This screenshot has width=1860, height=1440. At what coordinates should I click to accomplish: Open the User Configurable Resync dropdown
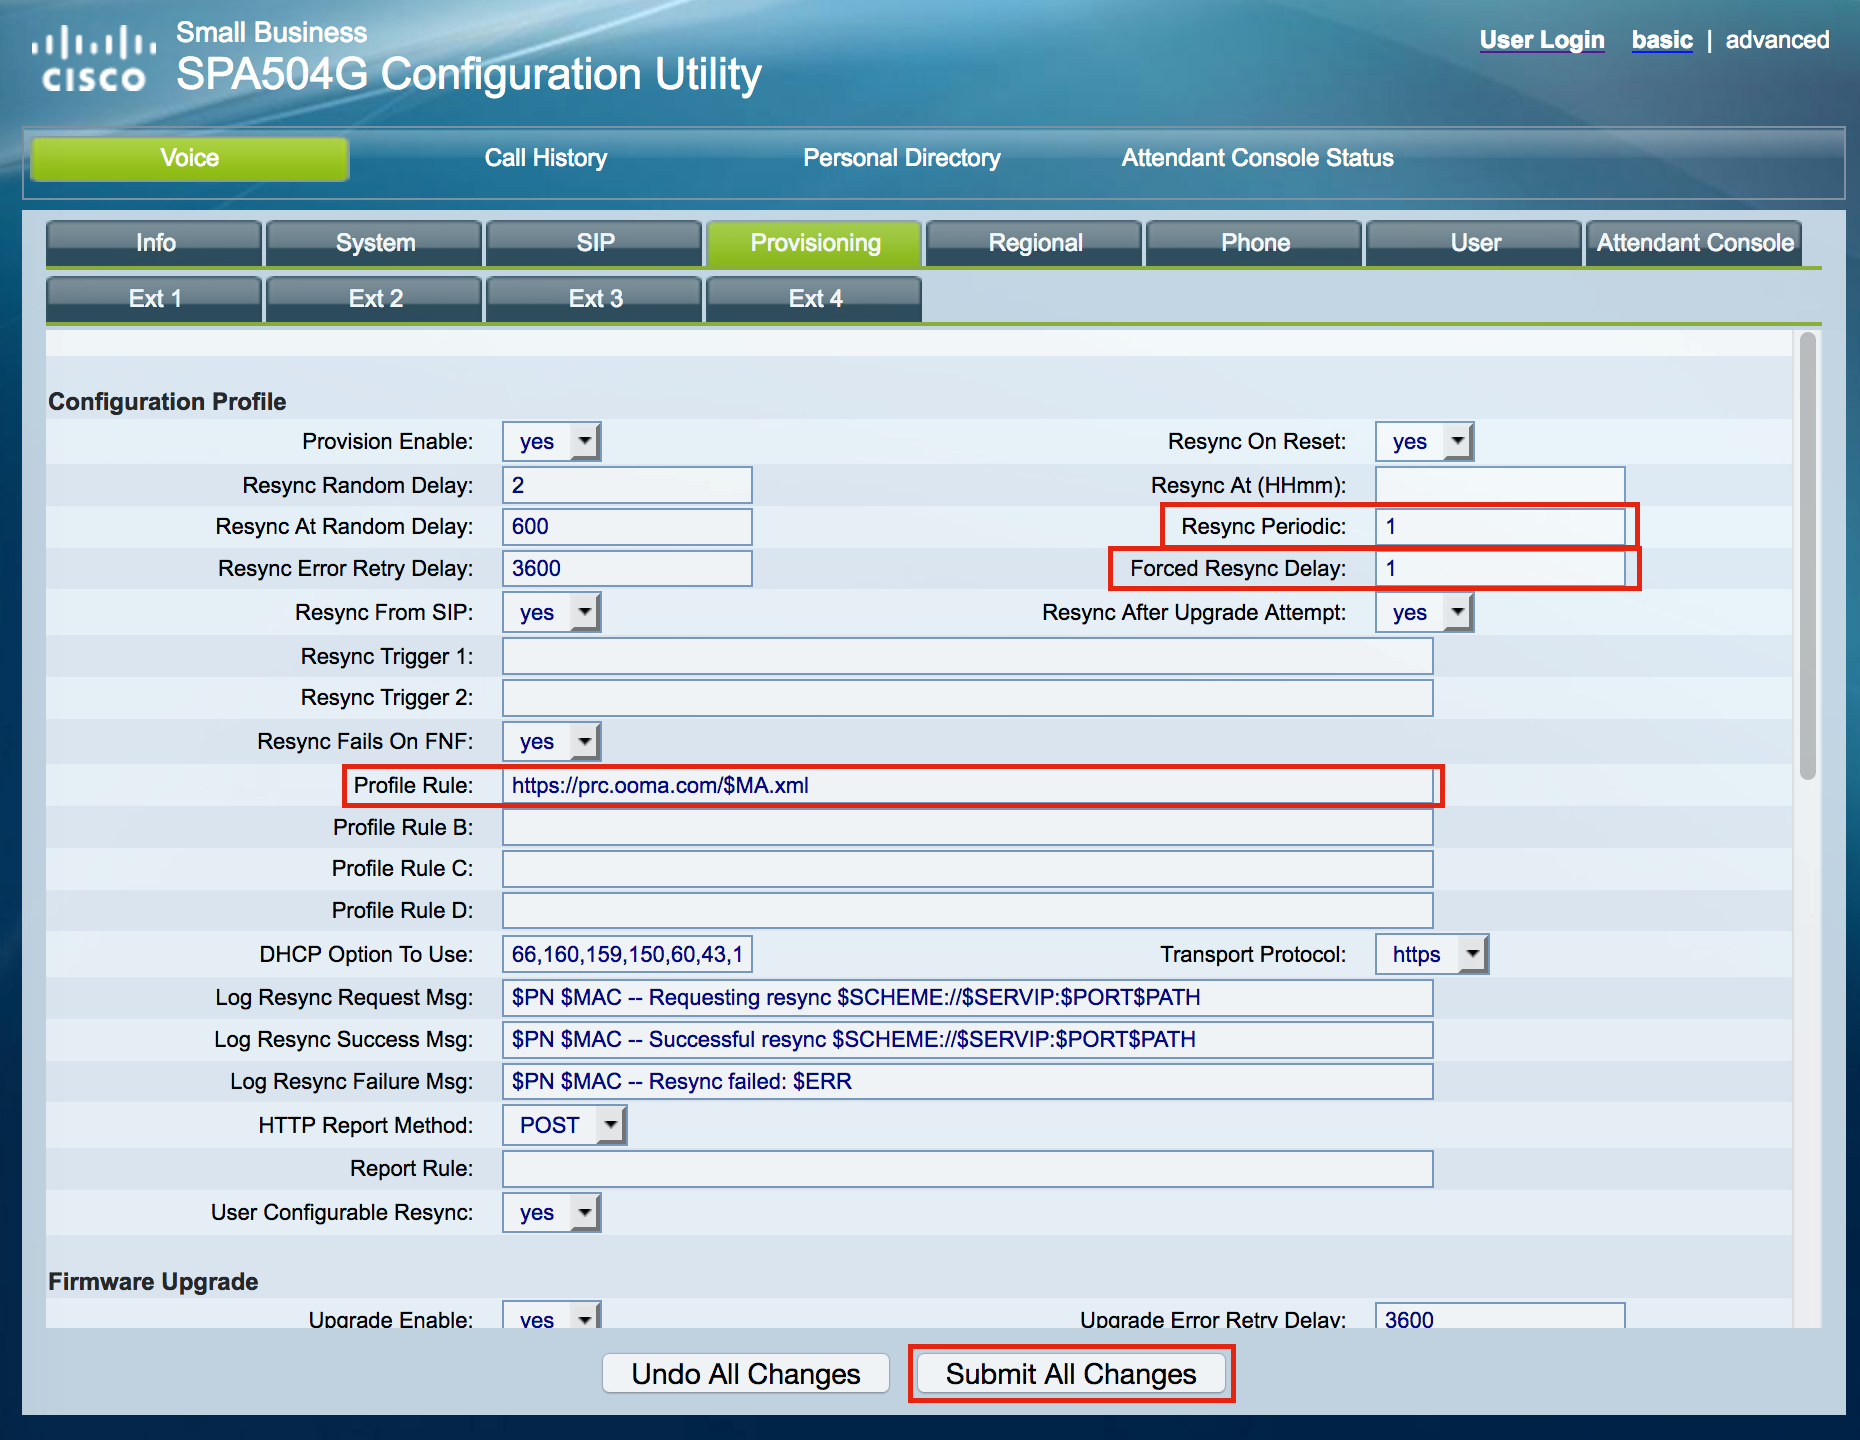pyautogui.click(x=551, y=1213)
